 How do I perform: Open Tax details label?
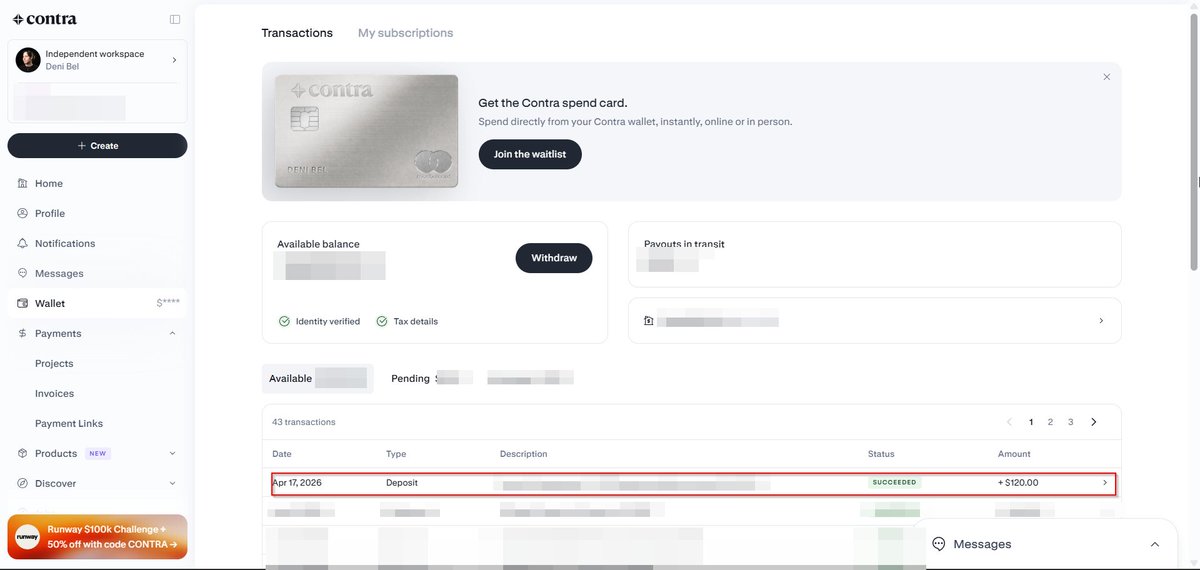(x=415, y=321)
